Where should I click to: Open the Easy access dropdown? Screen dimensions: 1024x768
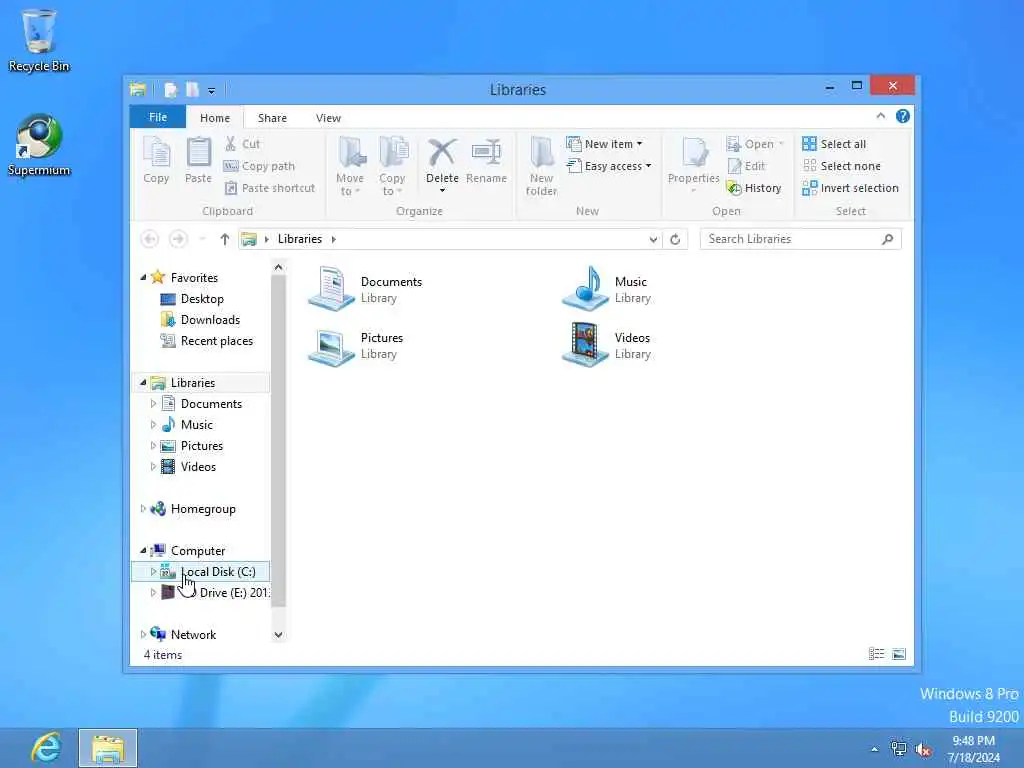pos(609,166)
